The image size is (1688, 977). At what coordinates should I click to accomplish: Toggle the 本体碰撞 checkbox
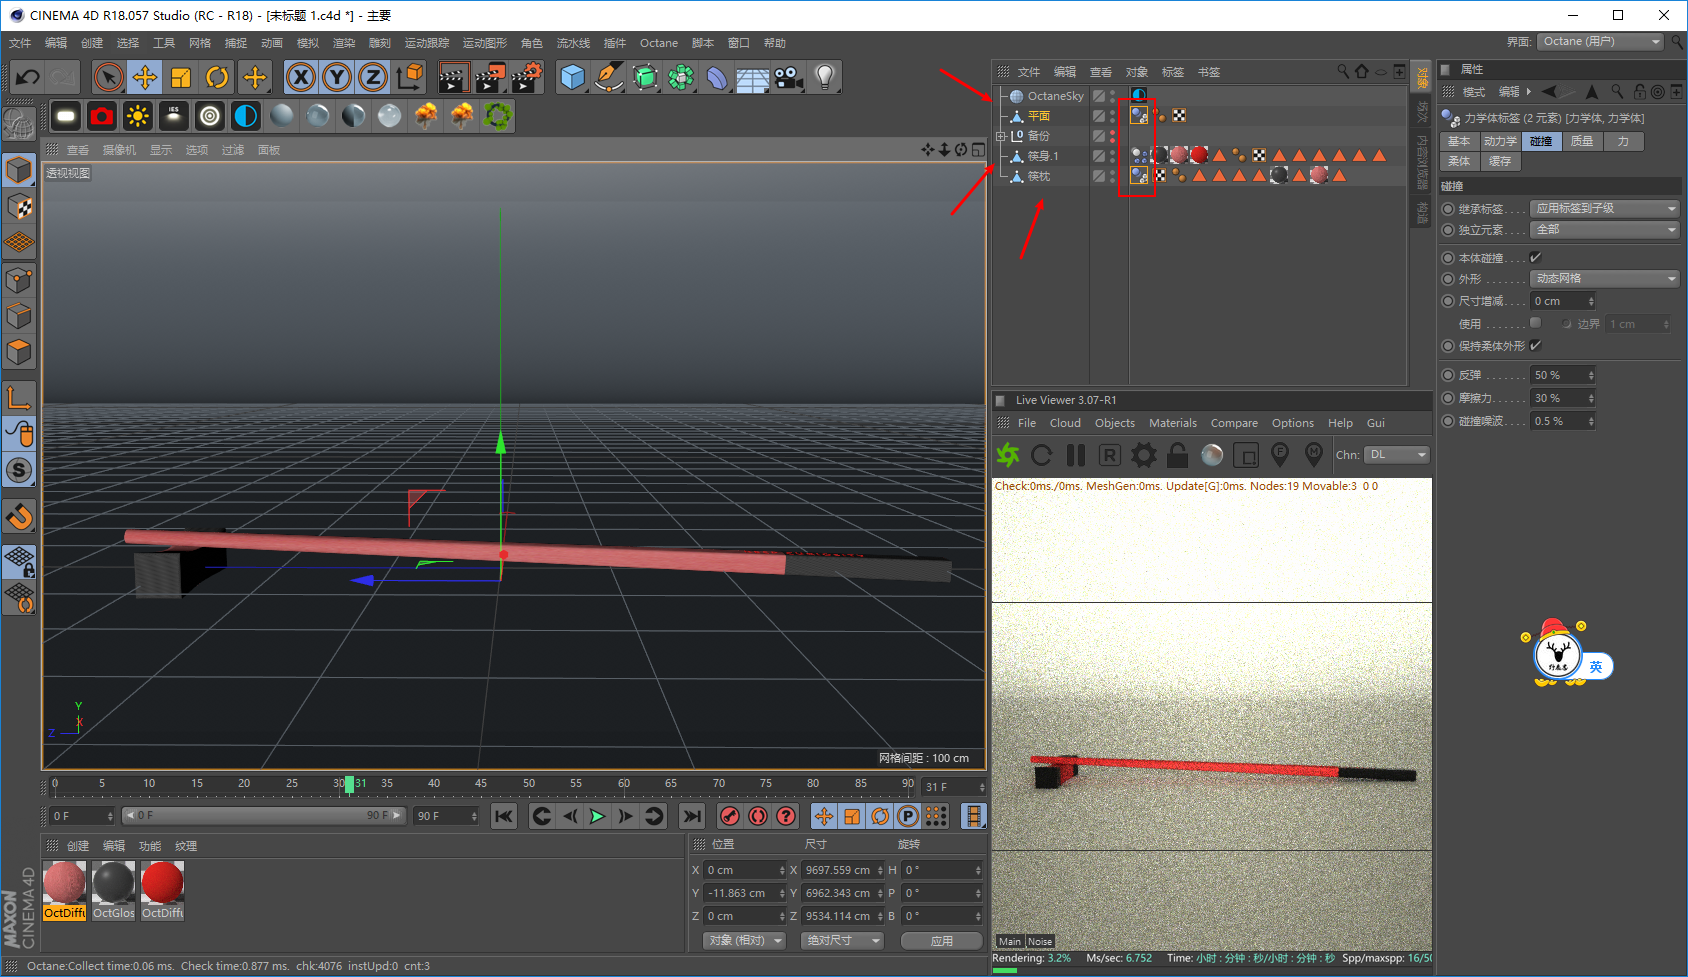[1536, 257]
